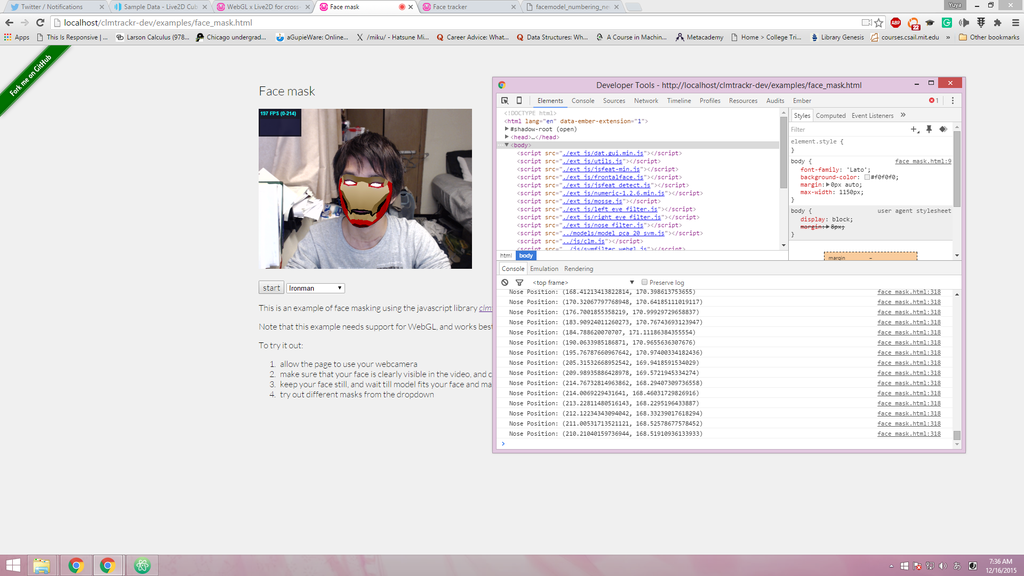
Task: Open the Emulation drawer tab
Action: (544, 268)
